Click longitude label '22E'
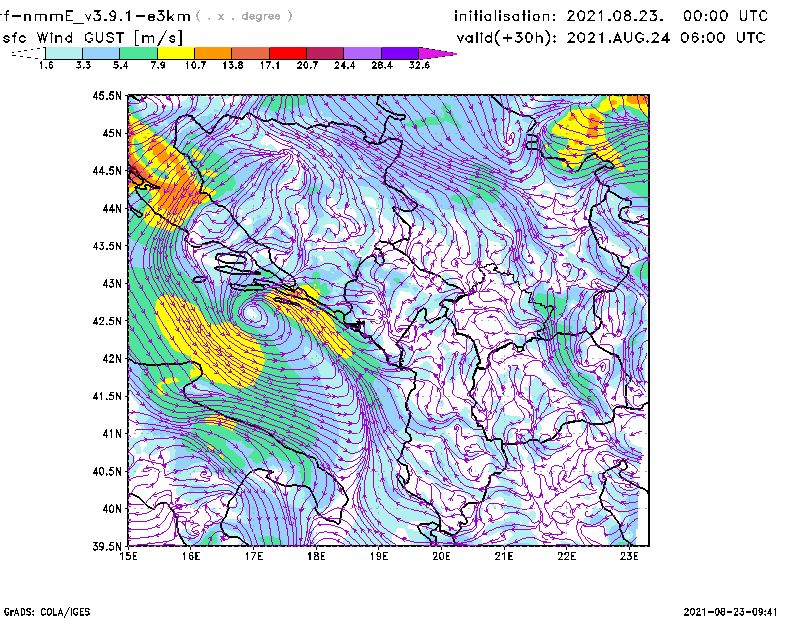This screenshot has height=618, width=800. [566, 556]
